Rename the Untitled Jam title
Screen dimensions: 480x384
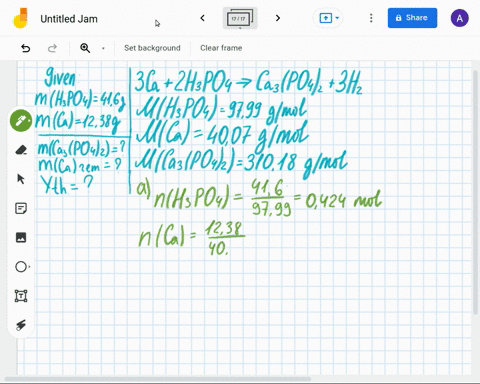(x=69, y=19)
